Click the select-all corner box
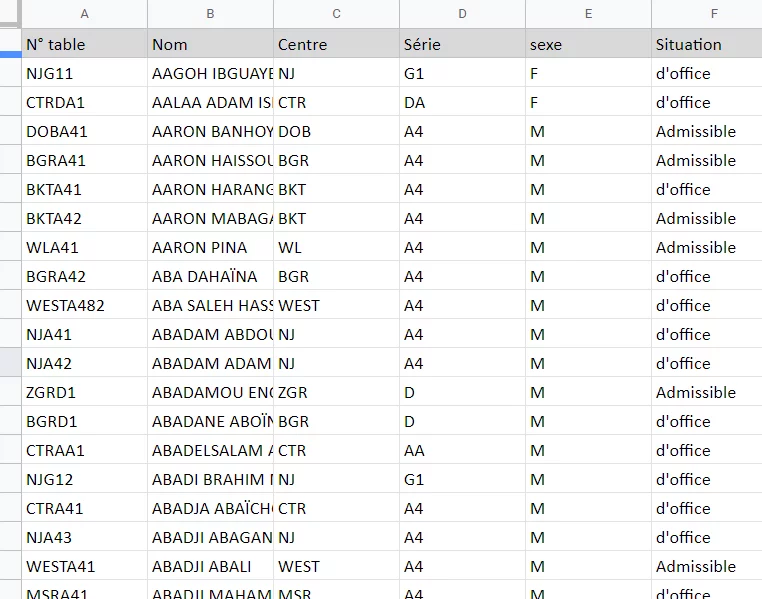 [x=10, y=14]
